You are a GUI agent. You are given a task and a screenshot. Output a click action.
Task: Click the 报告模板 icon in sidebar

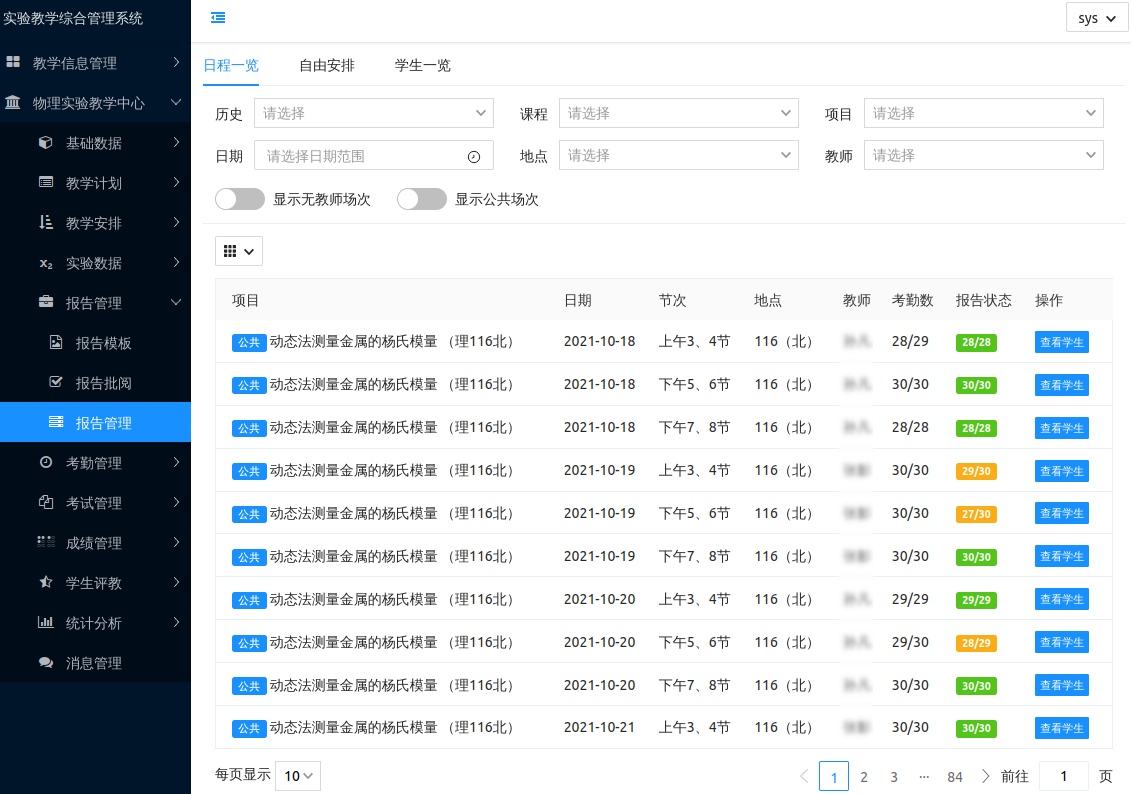[x=57, y=343]
